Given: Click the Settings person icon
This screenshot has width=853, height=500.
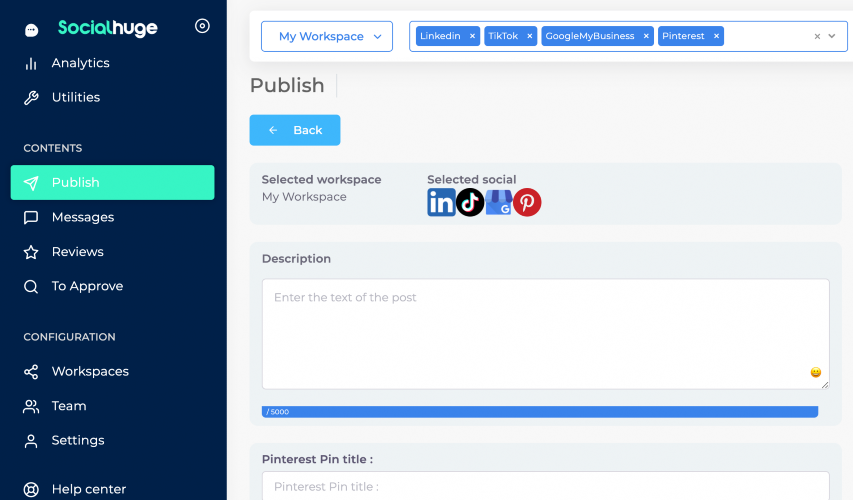Looking at the screenshot, I should 31,441.
